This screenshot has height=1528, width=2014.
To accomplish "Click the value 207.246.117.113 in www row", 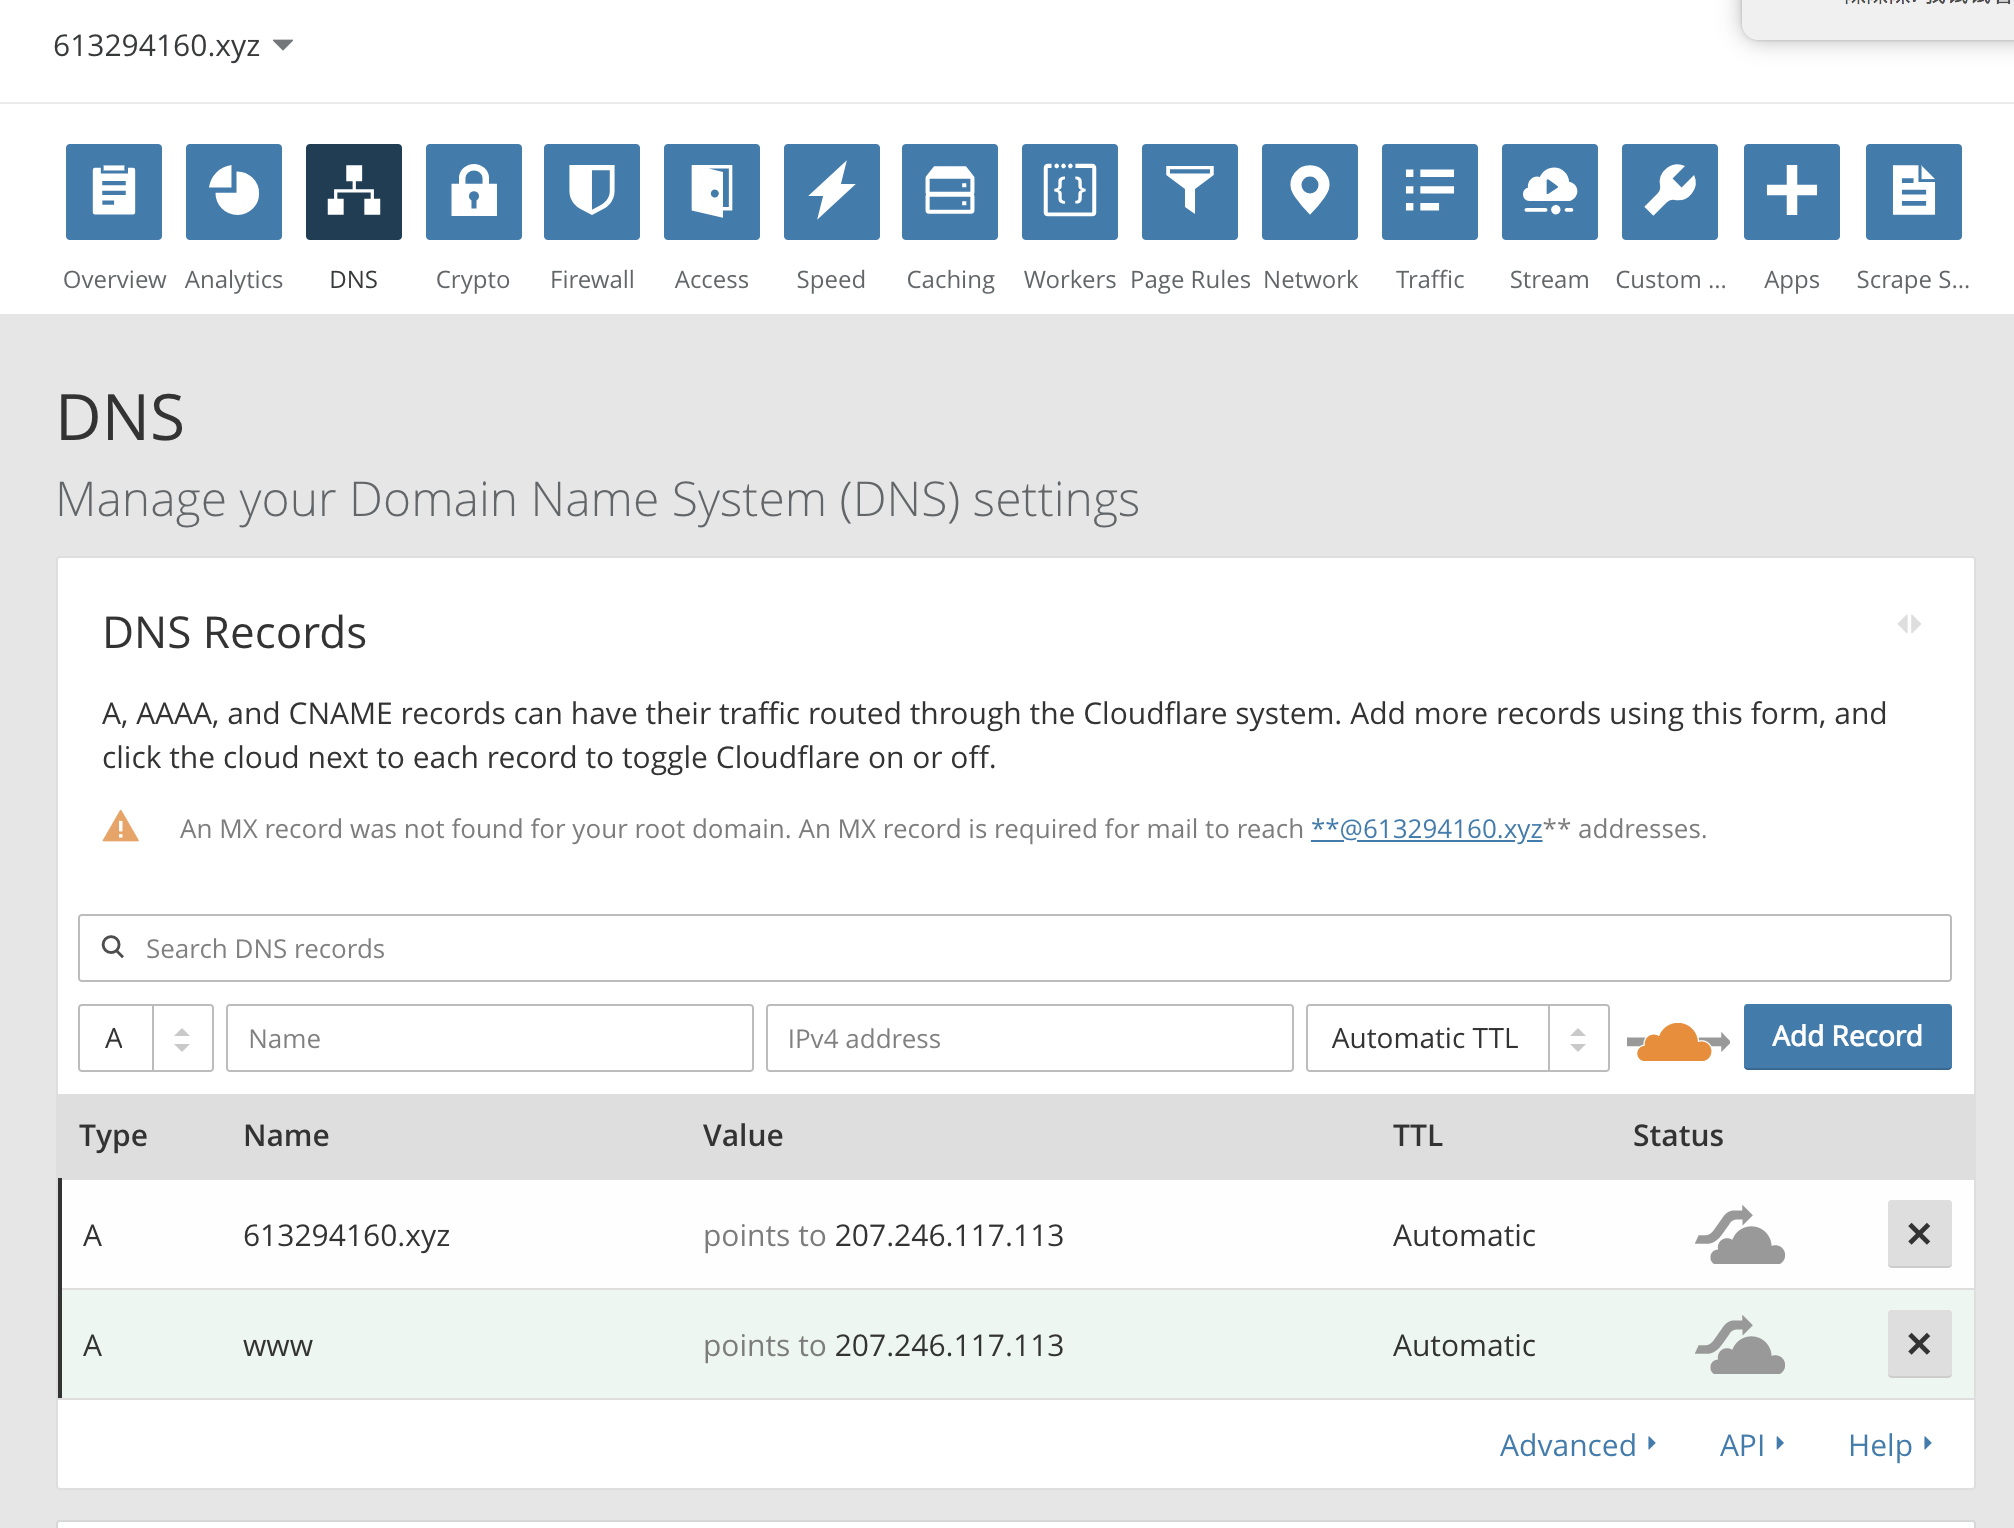I will pos(949,1345).
